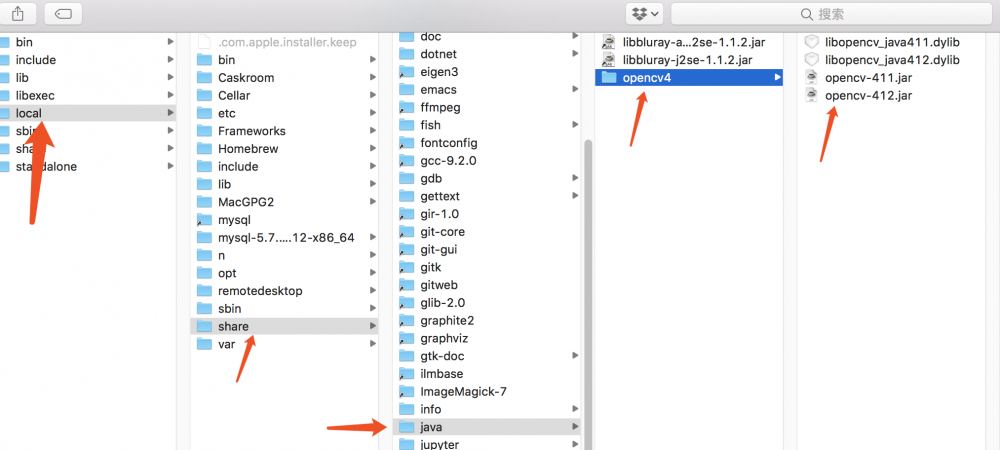Select the local folder
The image size is (1000, 450).
click(x=87, y=113)
